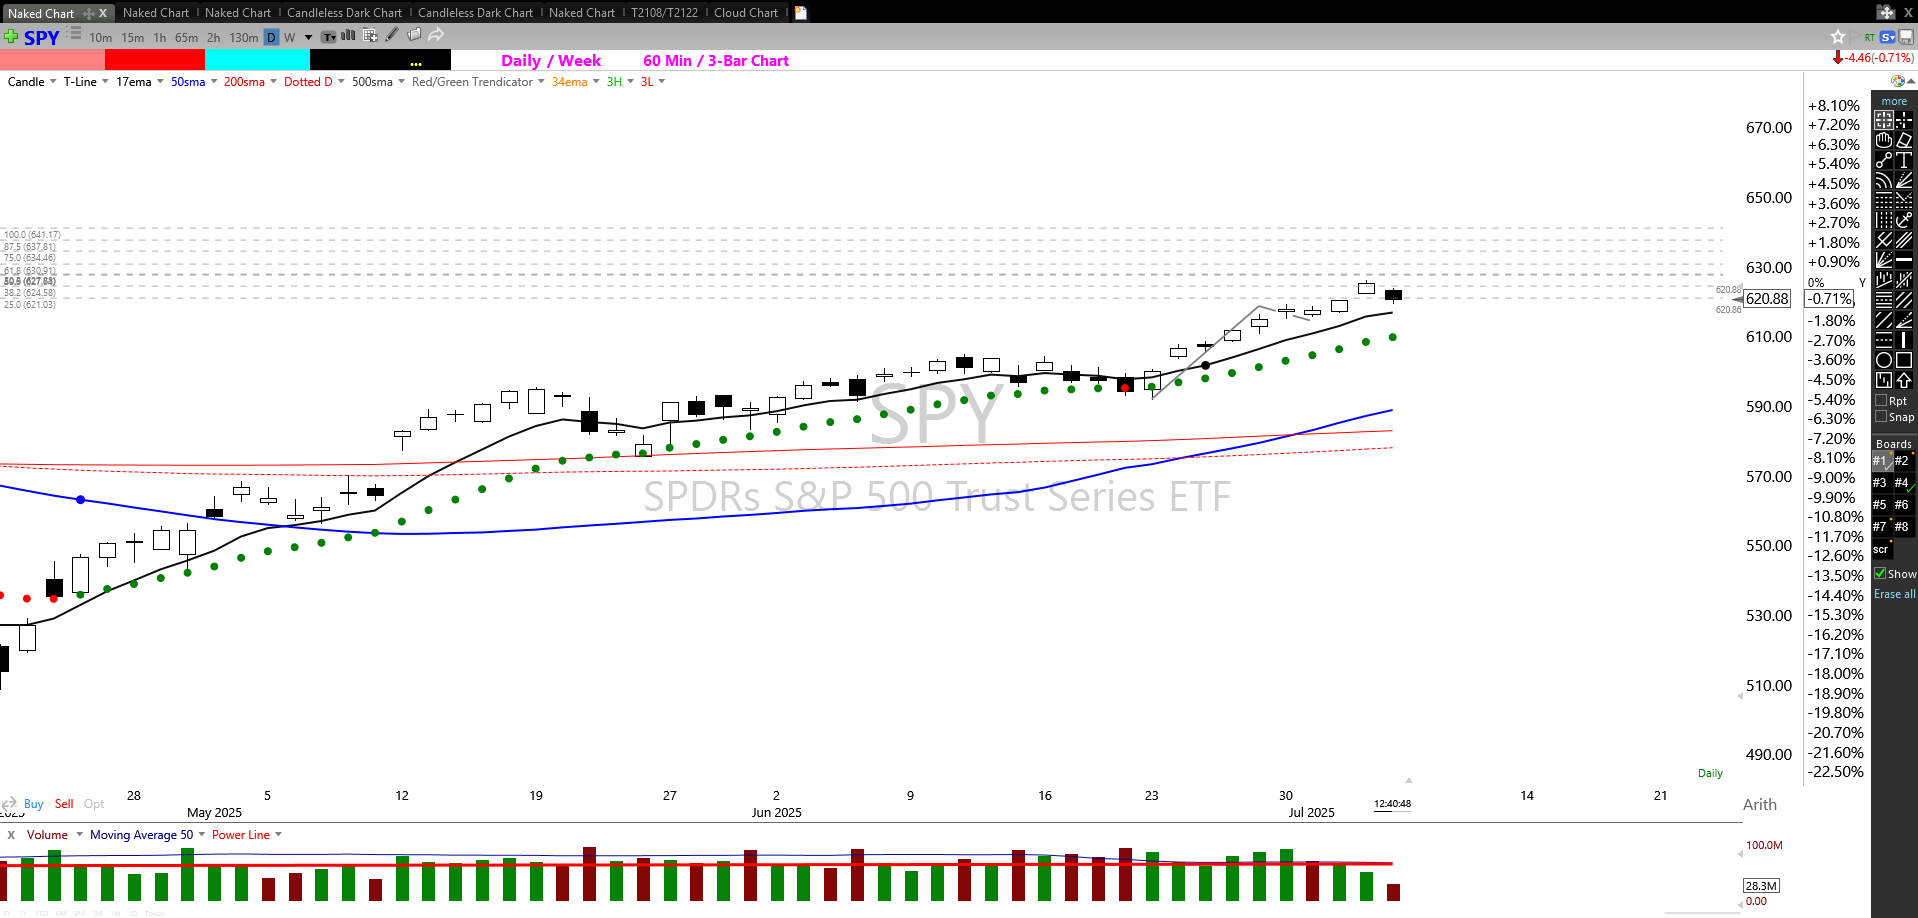Click the share arrow icon
The height and width of the screenshot is (918, 1918).
point(436,35)
